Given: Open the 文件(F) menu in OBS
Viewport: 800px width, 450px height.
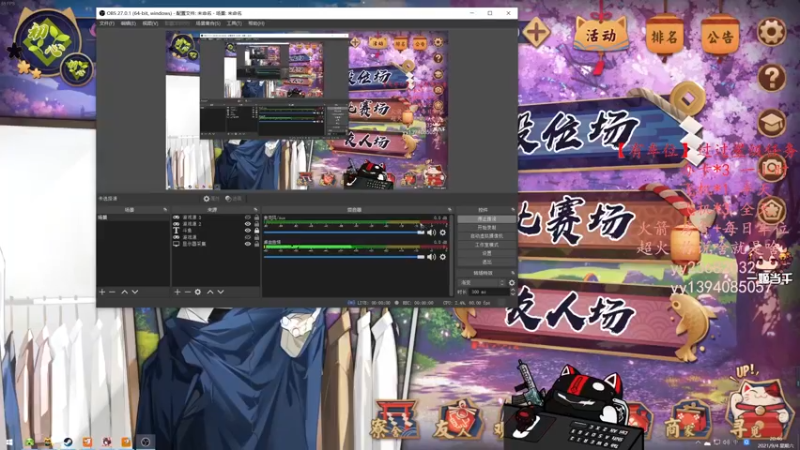Looking at the screenshot, I should click(107, 23).
